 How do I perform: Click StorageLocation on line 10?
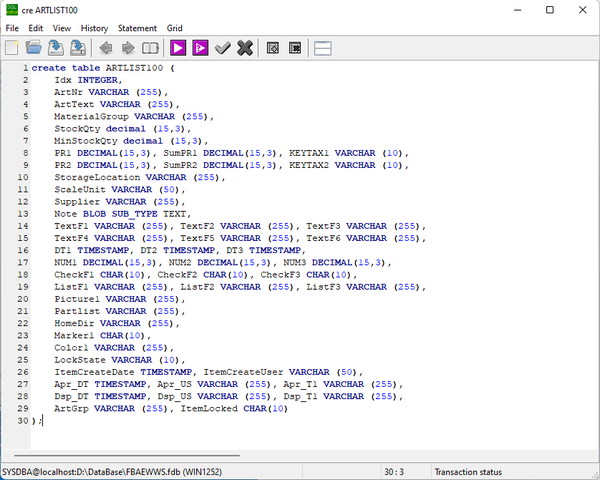[x=97, y=177]
